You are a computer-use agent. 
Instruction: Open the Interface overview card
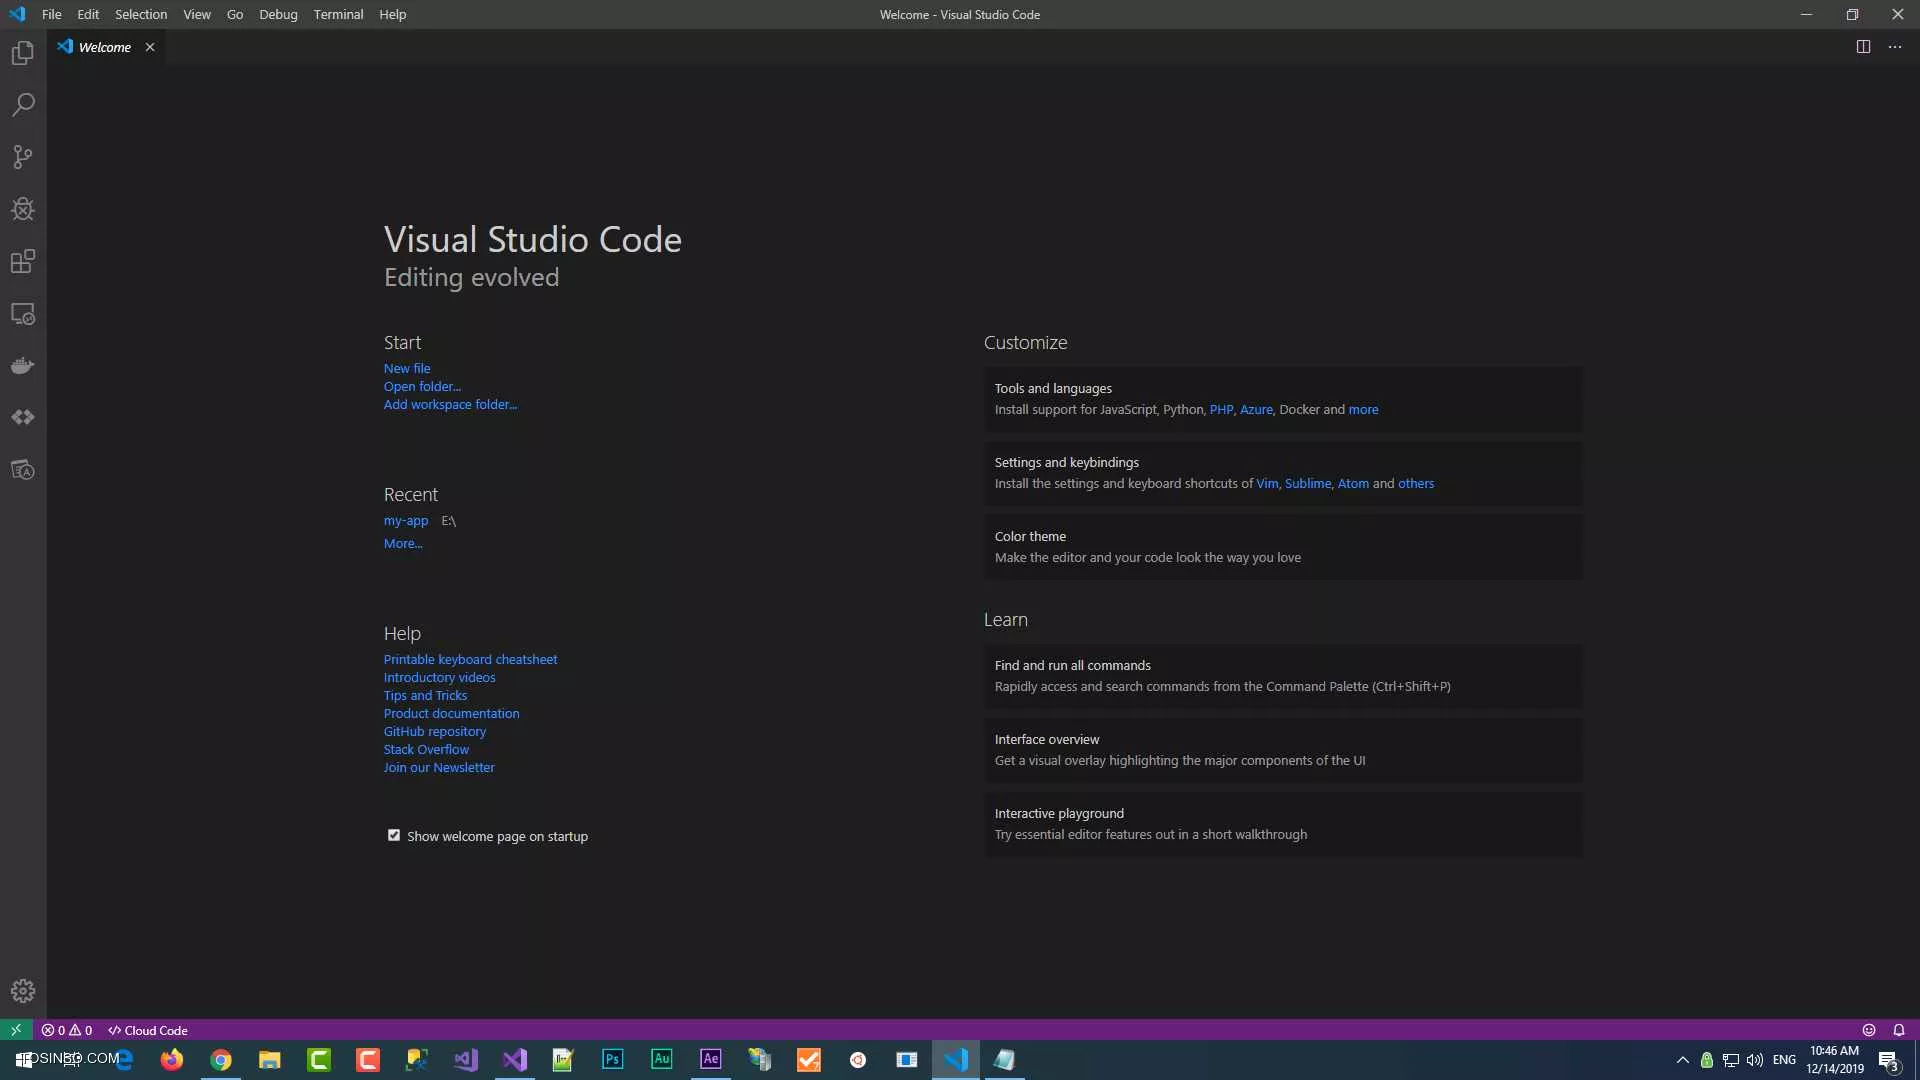1283,750
